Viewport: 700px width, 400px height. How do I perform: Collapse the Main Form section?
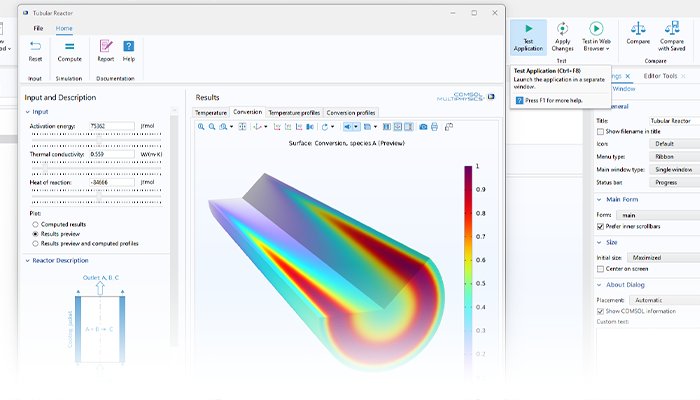pyautogui.click(x=600, y=200)
